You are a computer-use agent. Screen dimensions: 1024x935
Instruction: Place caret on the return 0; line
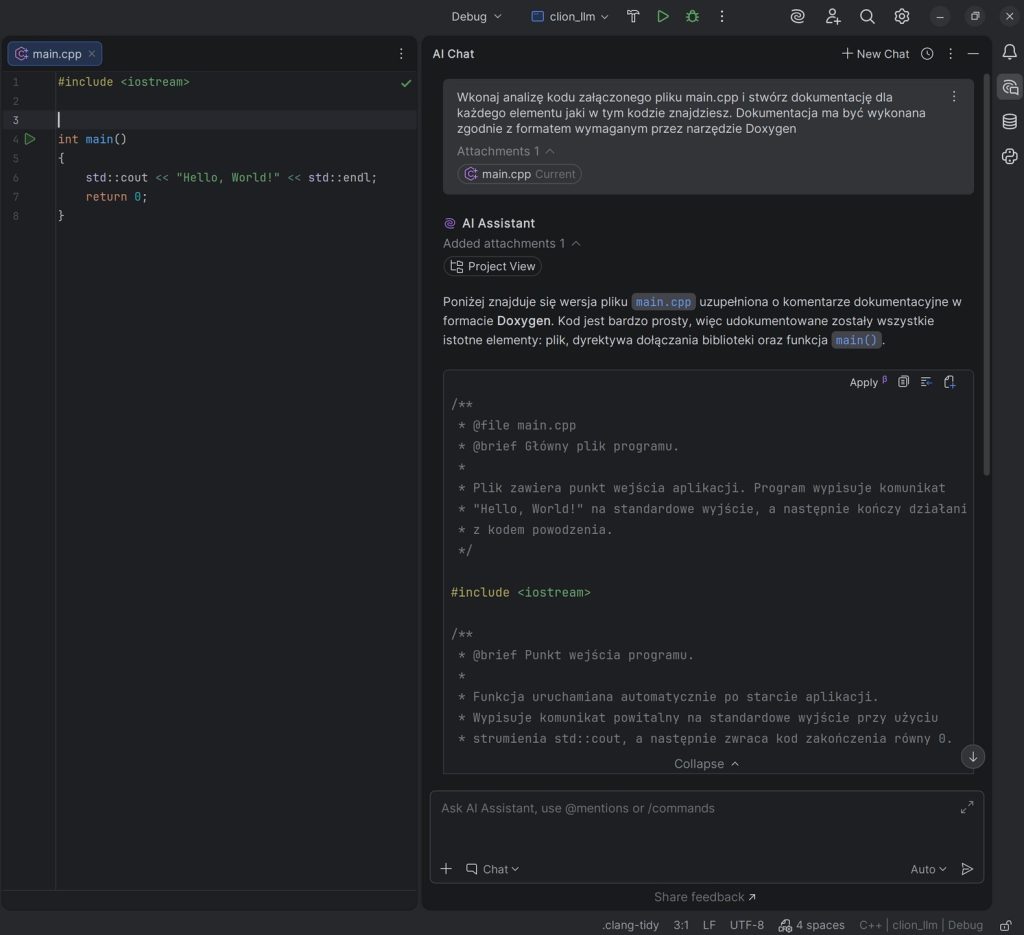click(116, 197)
